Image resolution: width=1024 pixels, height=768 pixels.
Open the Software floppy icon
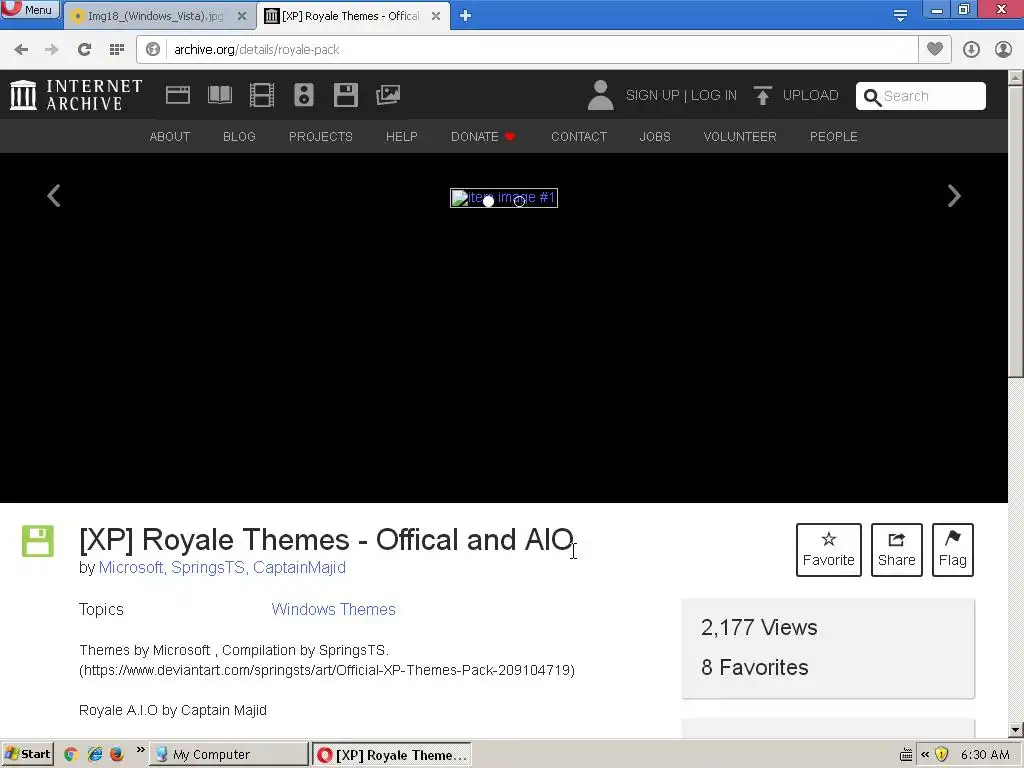(x=345, y=95)
